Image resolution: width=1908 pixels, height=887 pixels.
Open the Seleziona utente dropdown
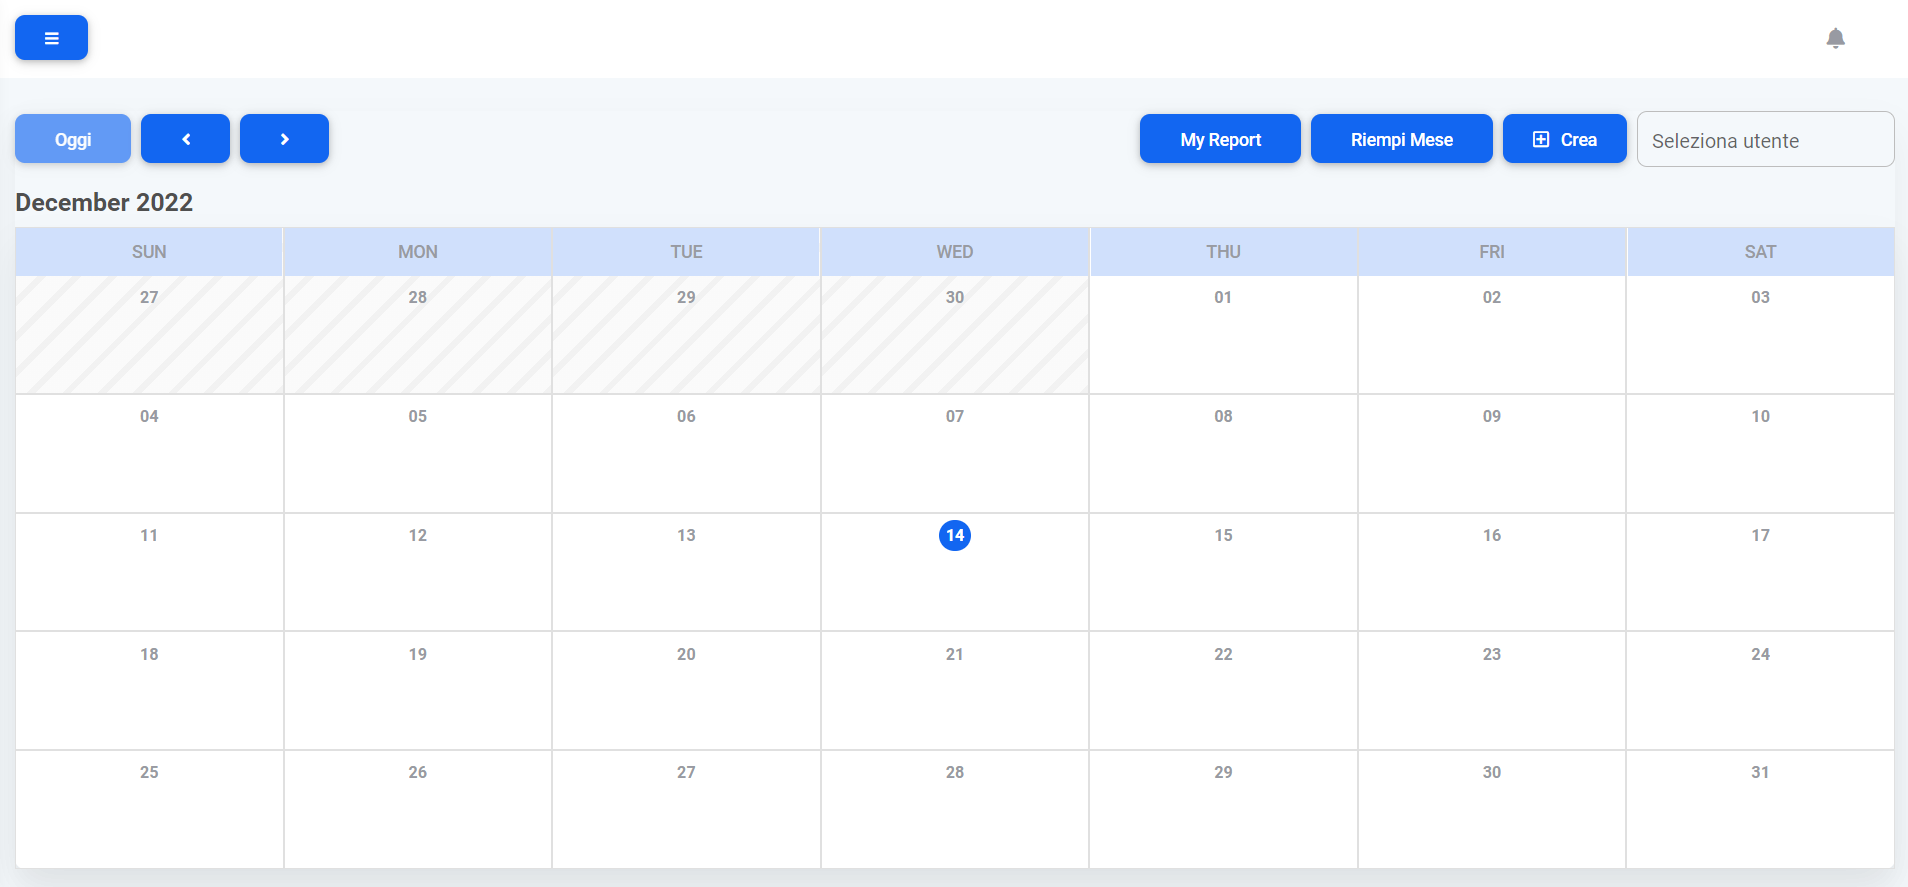1765,140
